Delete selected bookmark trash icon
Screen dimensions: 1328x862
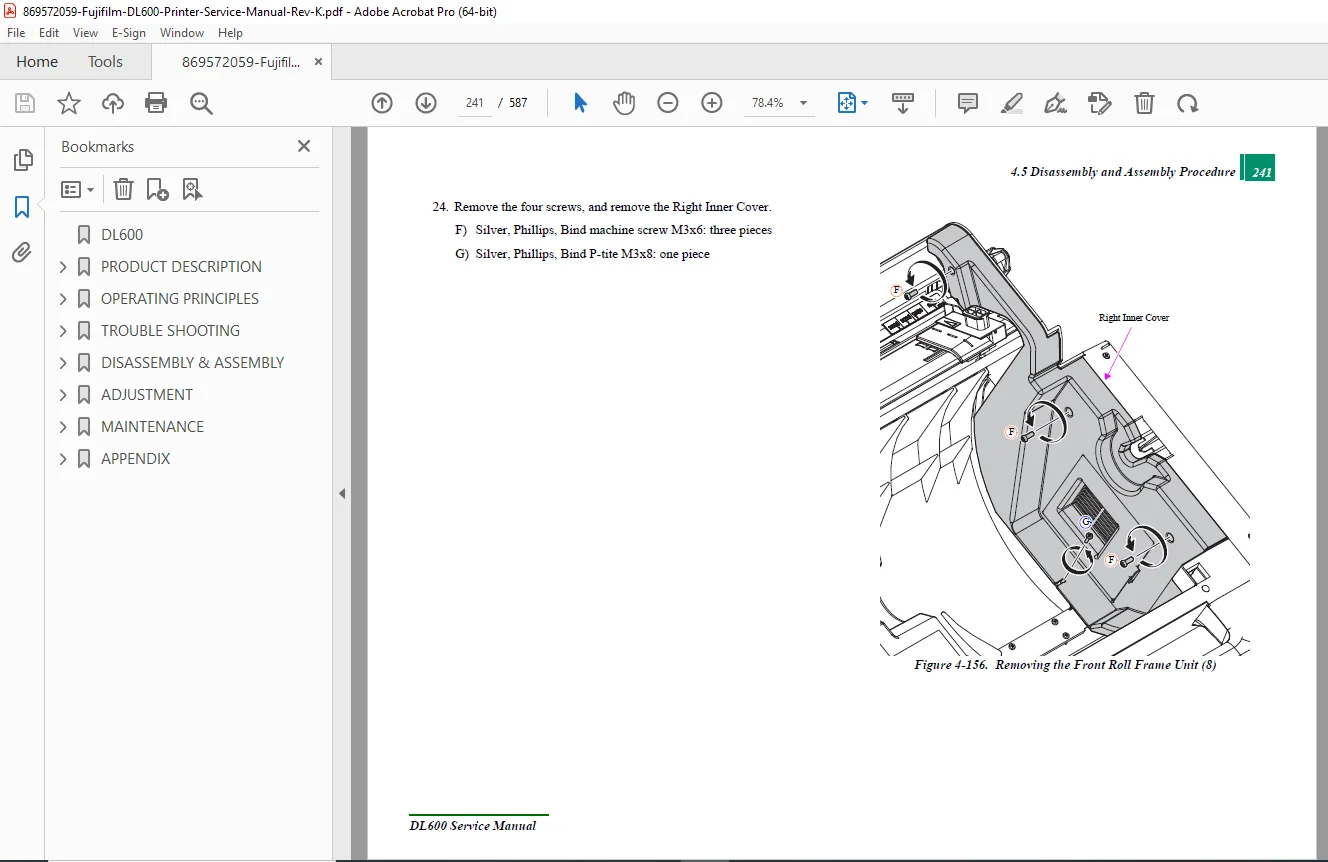[122, 189]
